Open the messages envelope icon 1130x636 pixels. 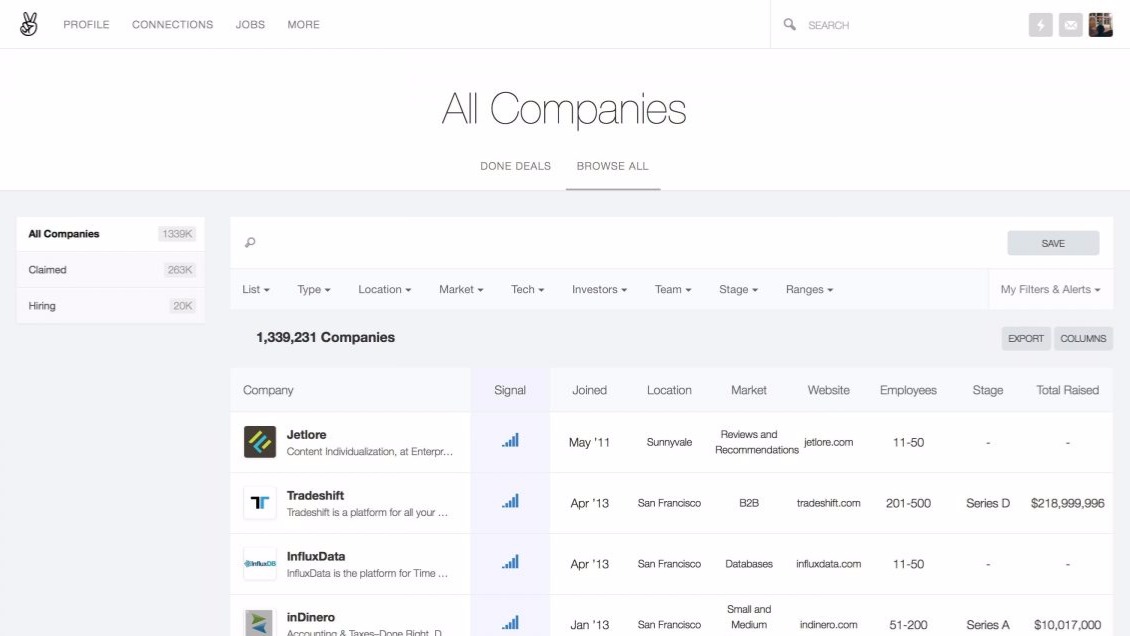1071,25
